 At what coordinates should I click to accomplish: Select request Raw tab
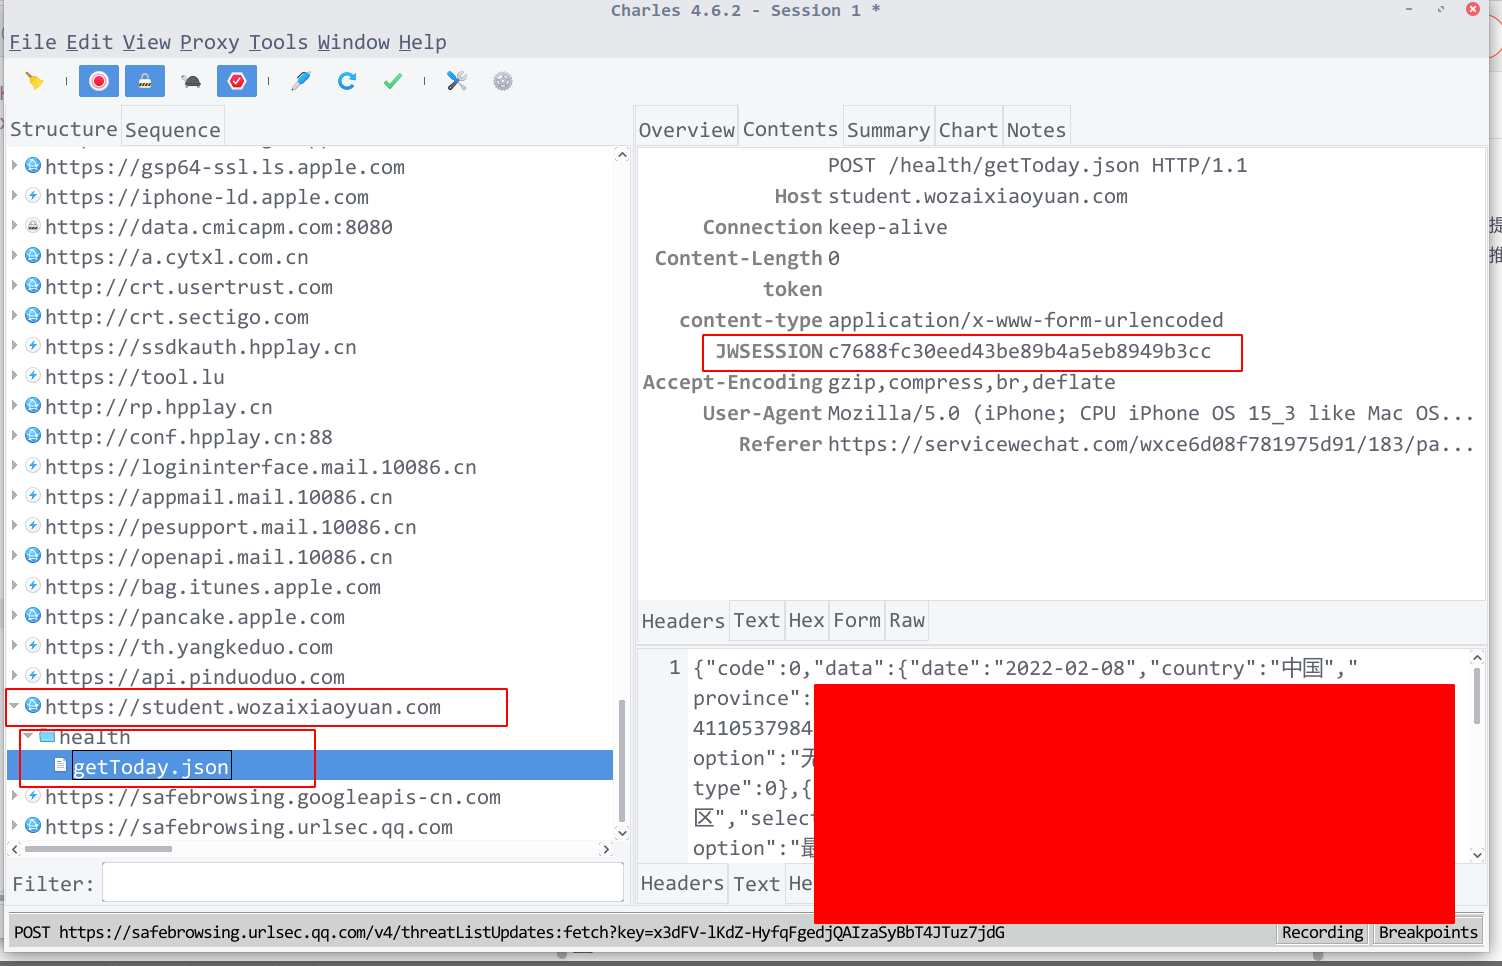907,620
